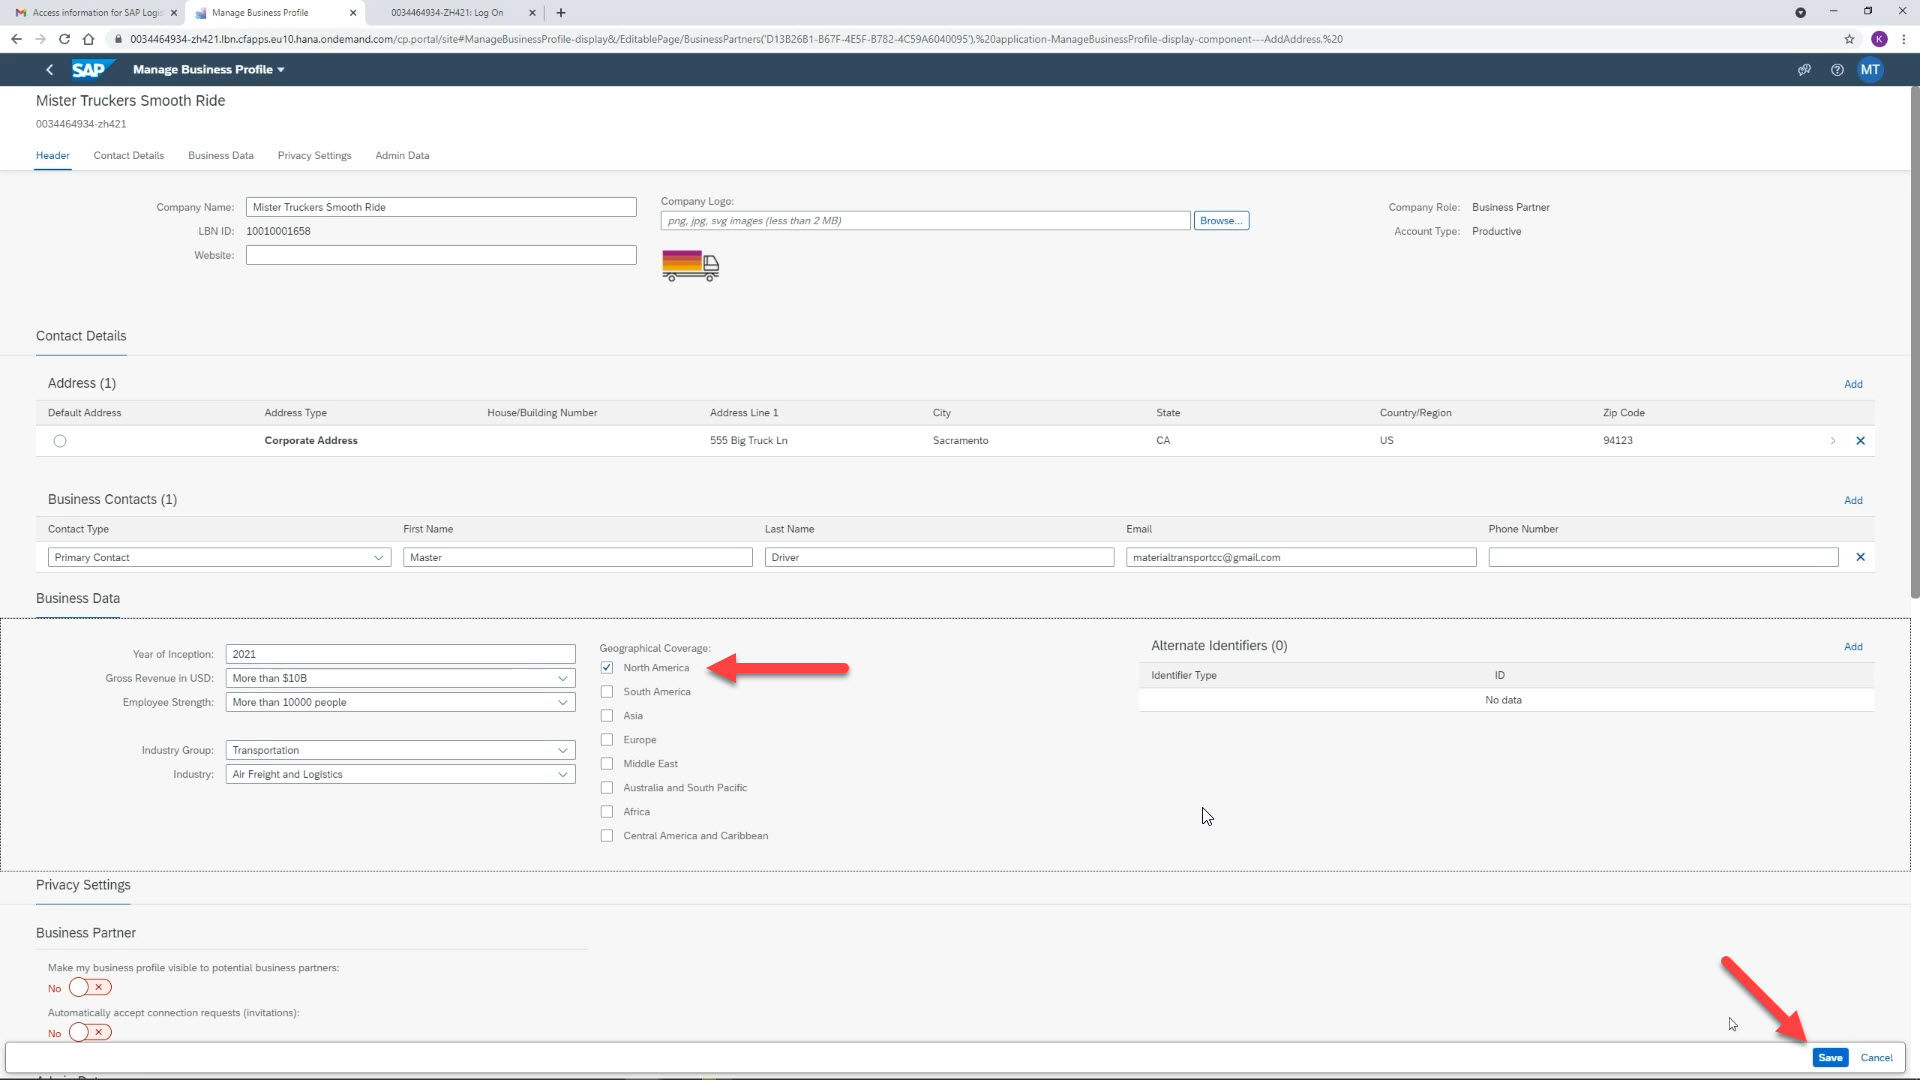The height and width of the screenshot is (1080, 1920).
Task: Edit the contact Last Name field
Action: pyautogui.click(x=939, y=558)
